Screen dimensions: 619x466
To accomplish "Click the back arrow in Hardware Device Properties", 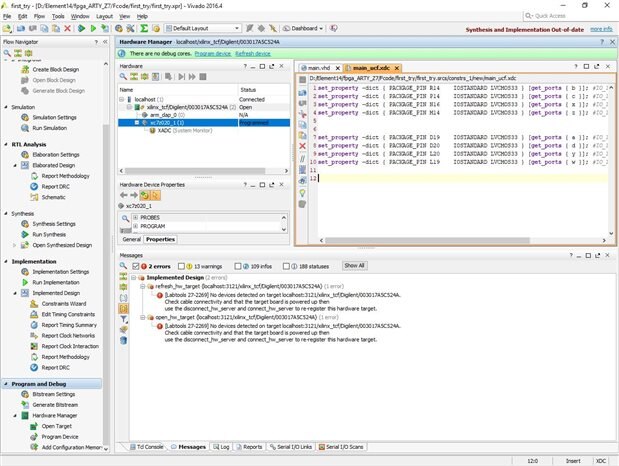I will [125, 194].
